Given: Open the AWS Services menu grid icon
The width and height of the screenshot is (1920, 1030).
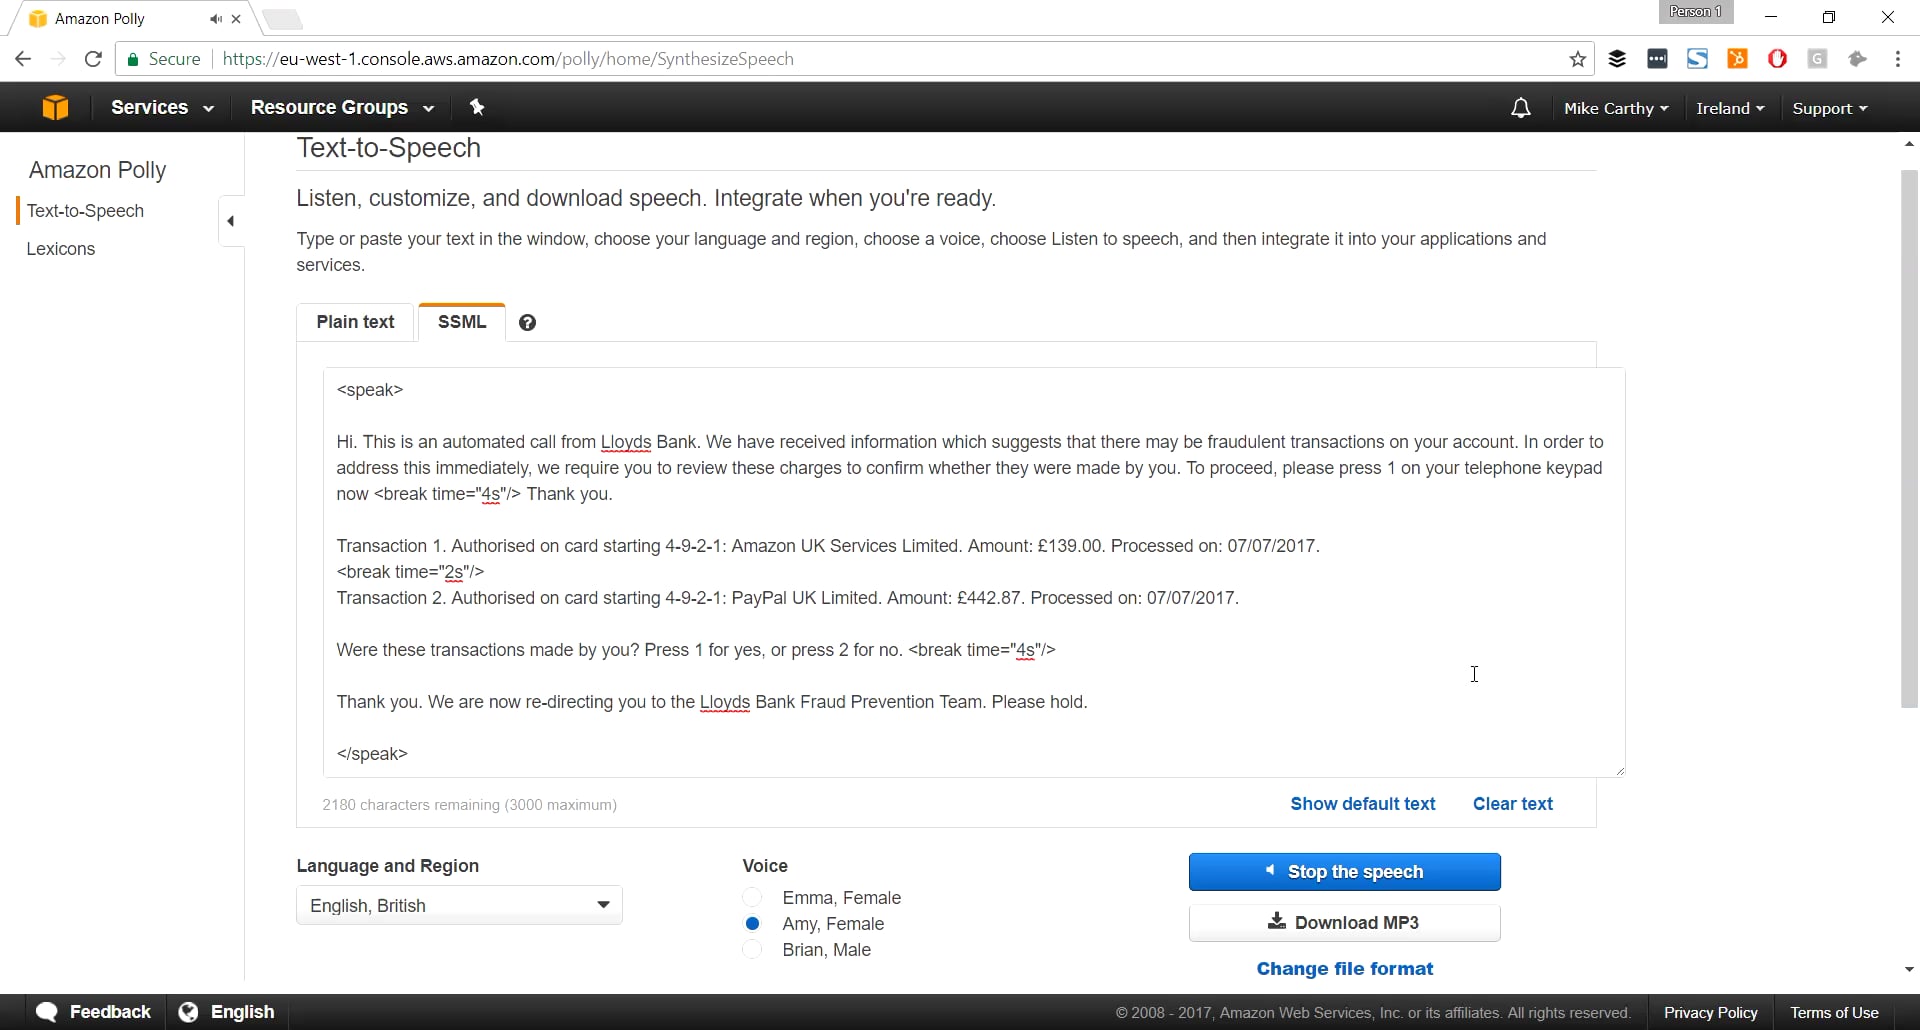Looking at the screenshot, I should pos(152,107).
